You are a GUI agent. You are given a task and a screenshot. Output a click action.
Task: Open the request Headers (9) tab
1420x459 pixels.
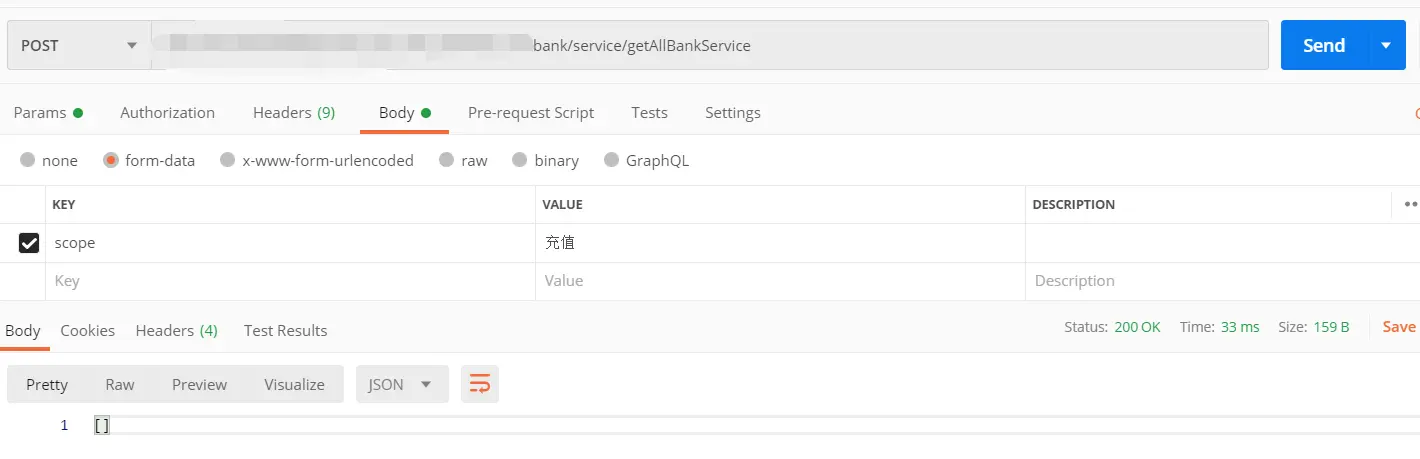click(x=294, y=113)
